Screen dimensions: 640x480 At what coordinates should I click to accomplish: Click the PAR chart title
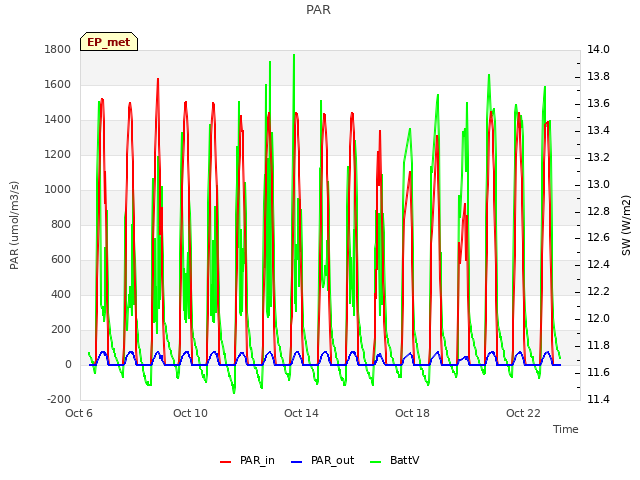[x=318, y=9]
